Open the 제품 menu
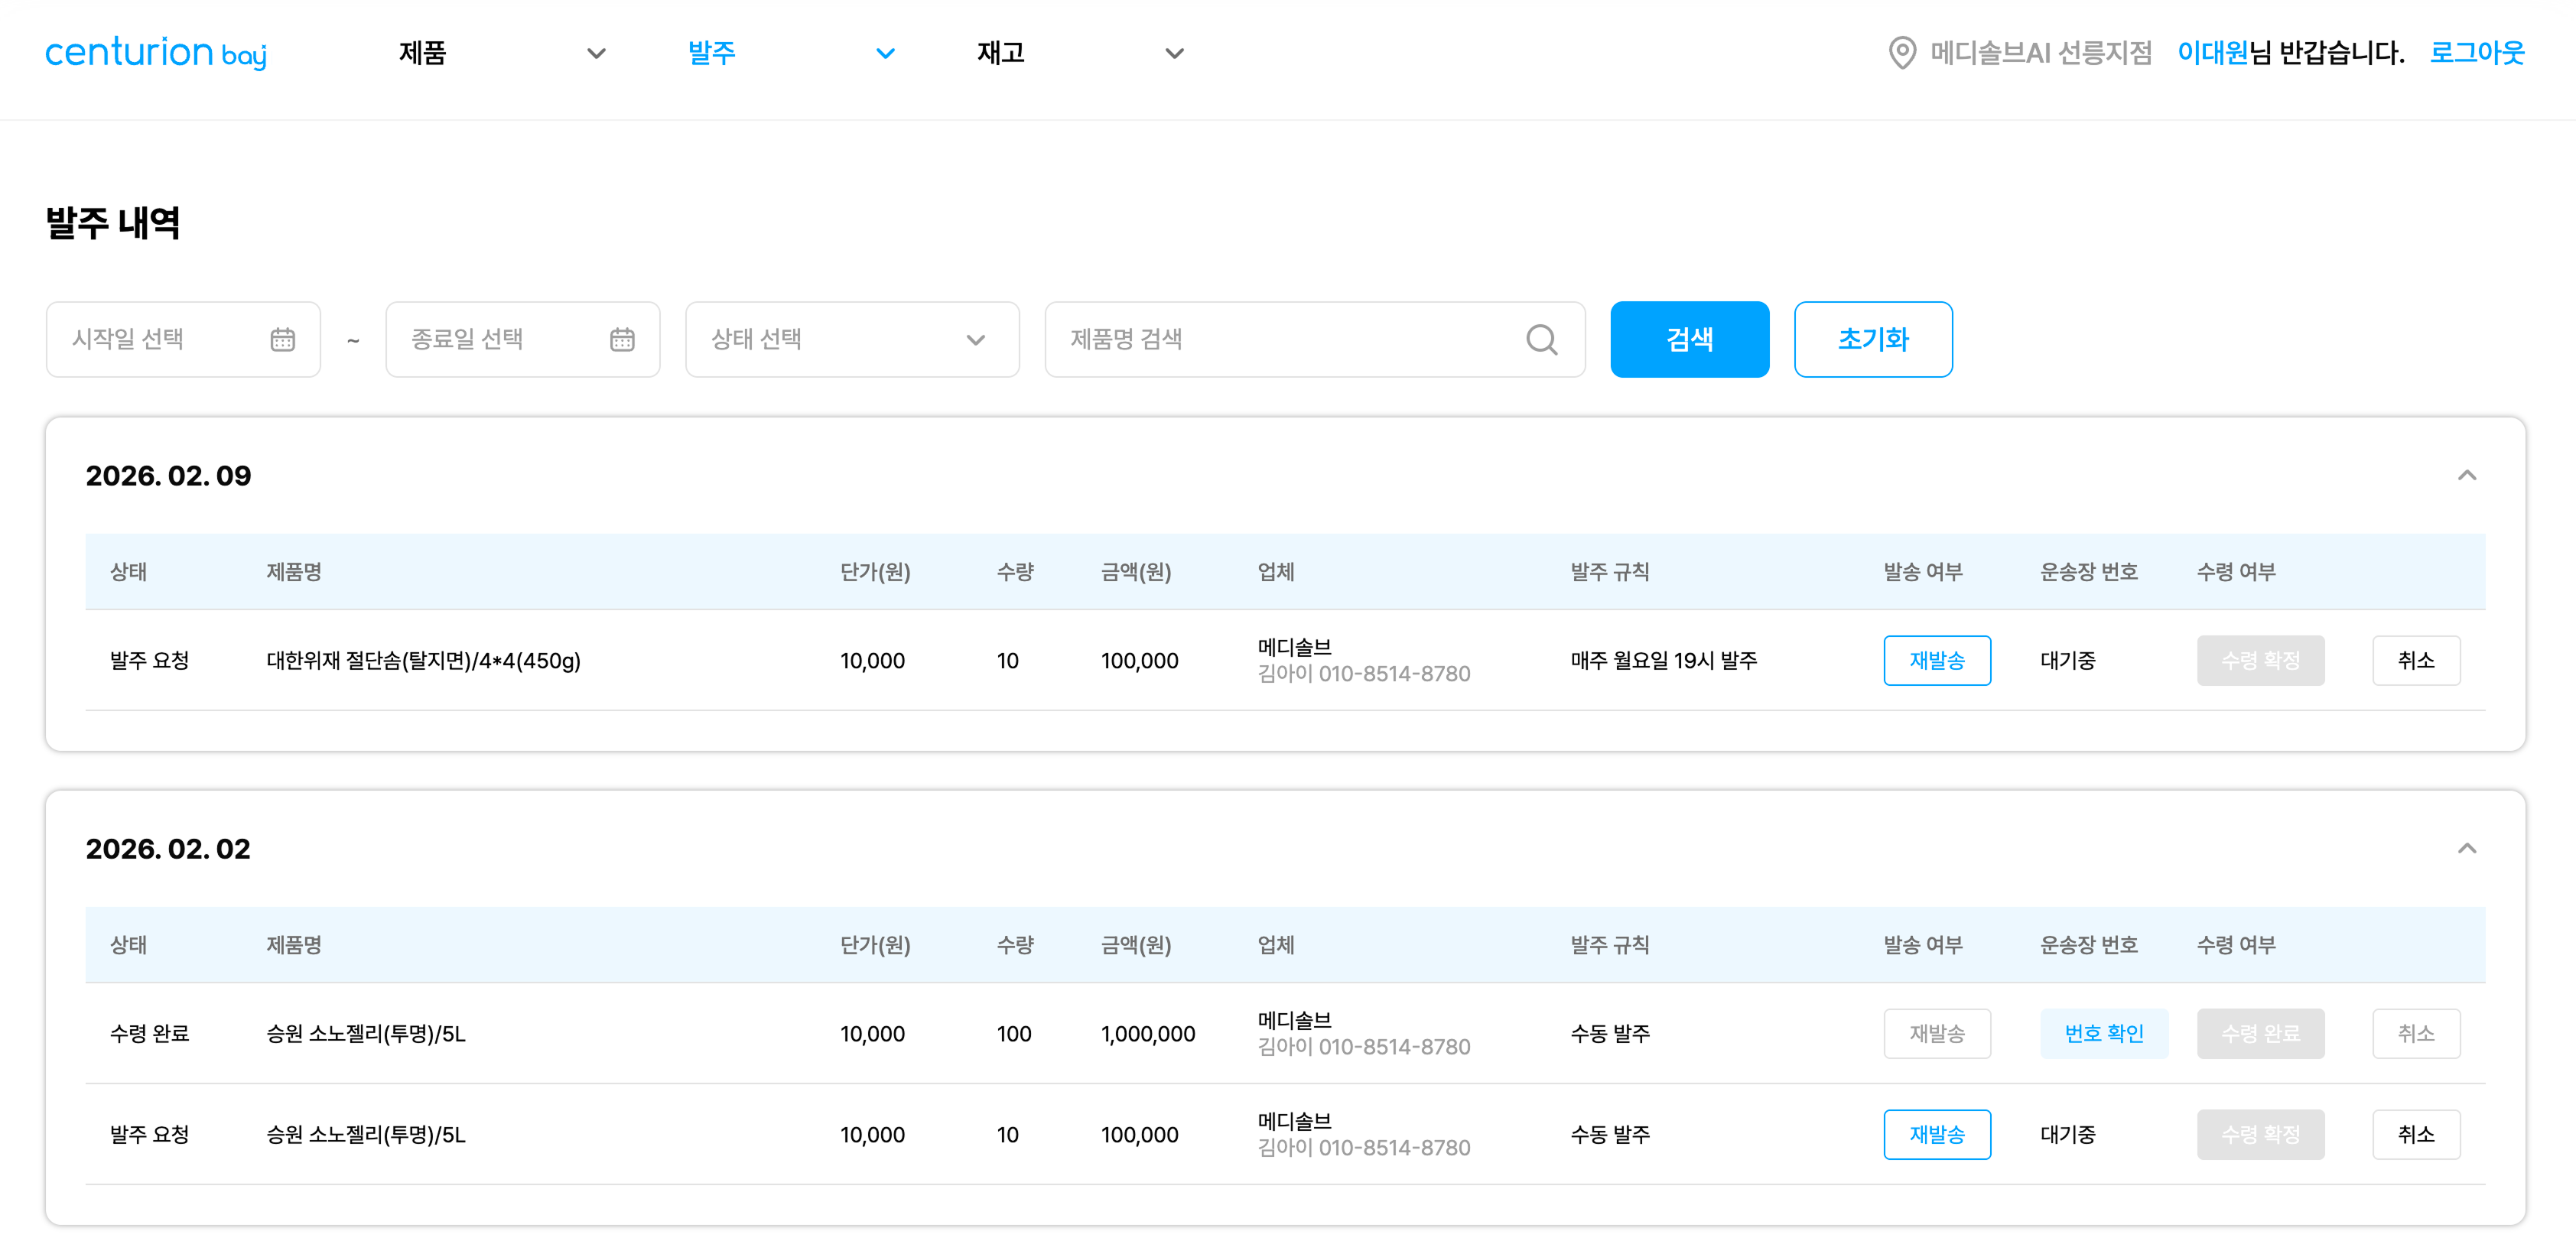 [x=422, y=53]
